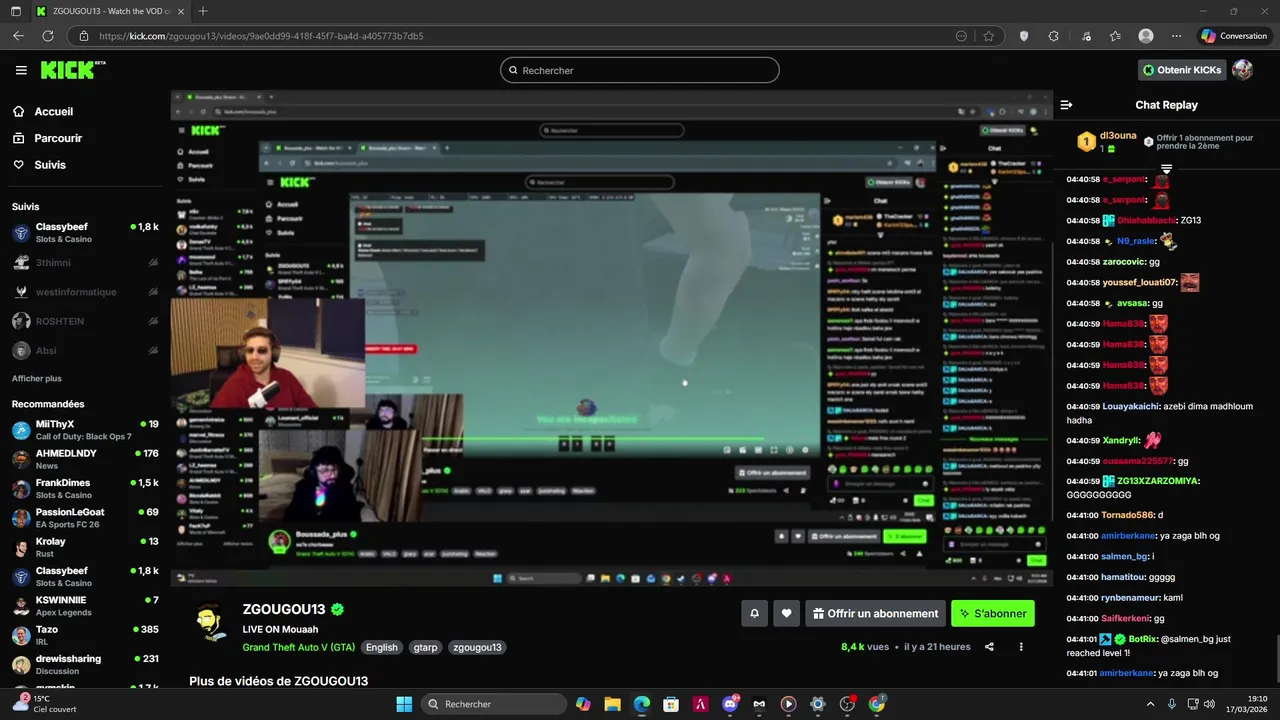Click username Saifkerkeni in chat
This screenshot has height=720, width=1280.
pos(1125,619)
